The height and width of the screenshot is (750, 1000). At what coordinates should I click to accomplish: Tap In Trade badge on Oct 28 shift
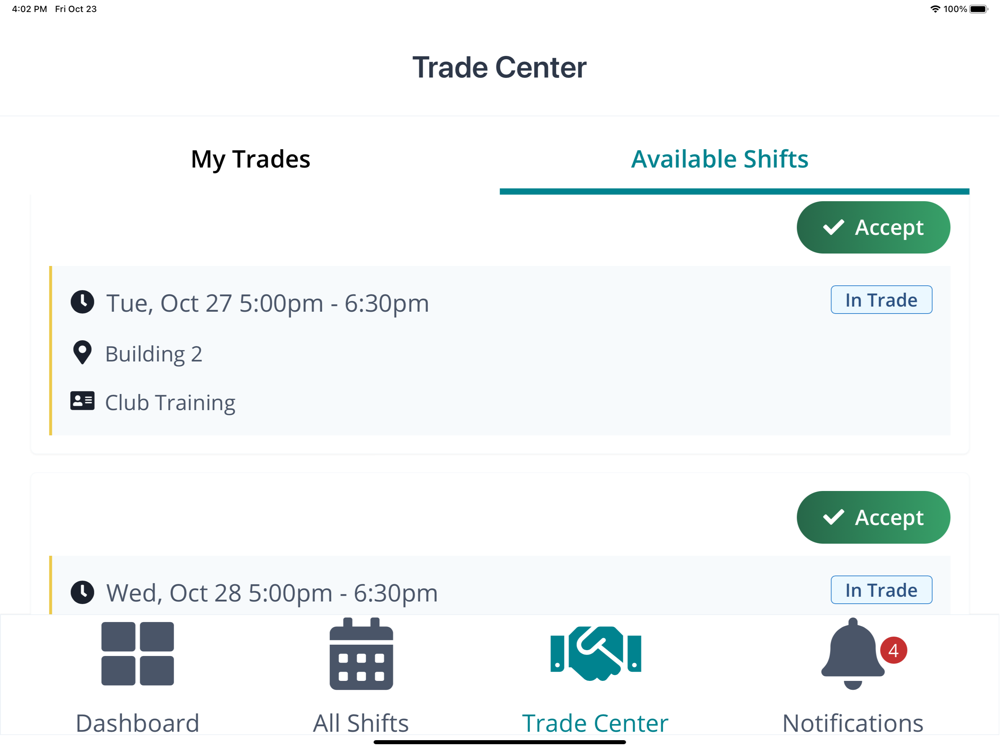[x=881, y=590]
